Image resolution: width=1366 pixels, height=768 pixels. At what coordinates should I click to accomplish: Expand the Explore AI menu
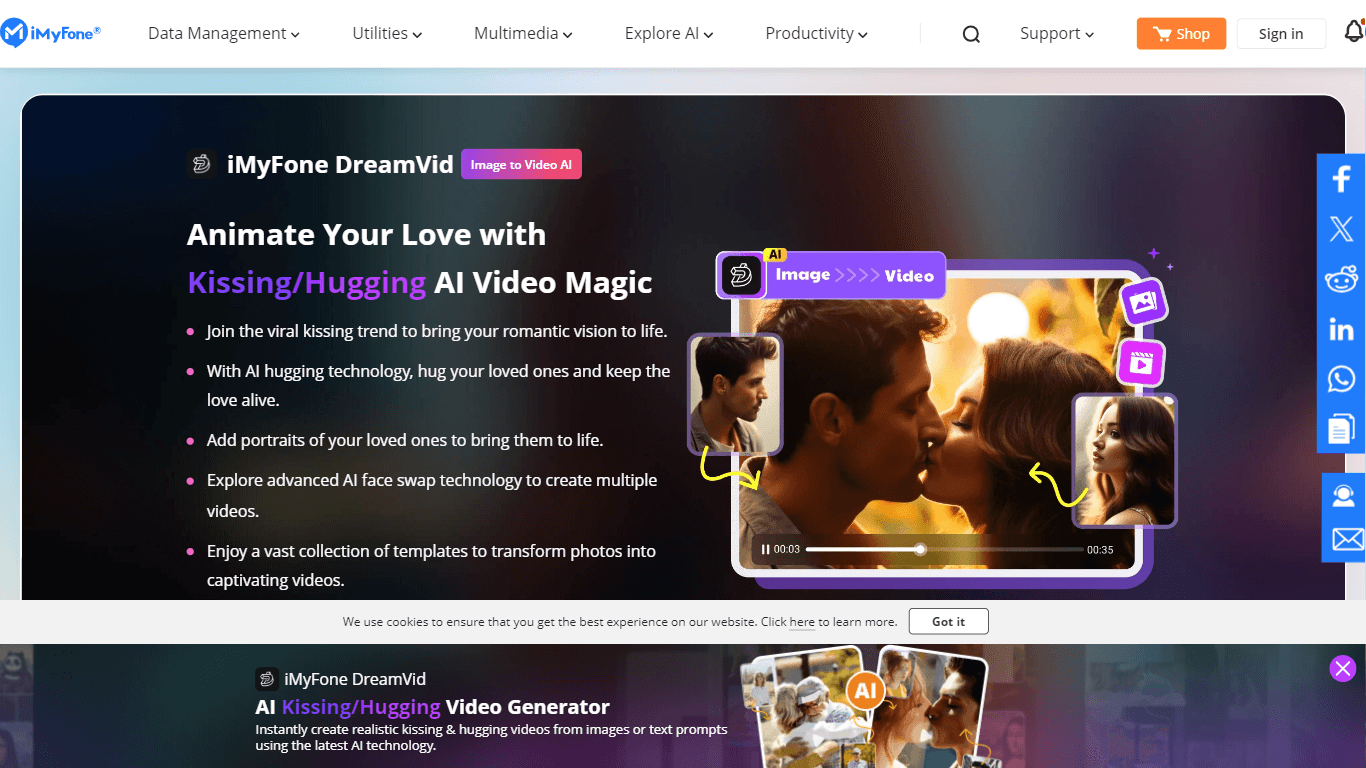[669, 33]
